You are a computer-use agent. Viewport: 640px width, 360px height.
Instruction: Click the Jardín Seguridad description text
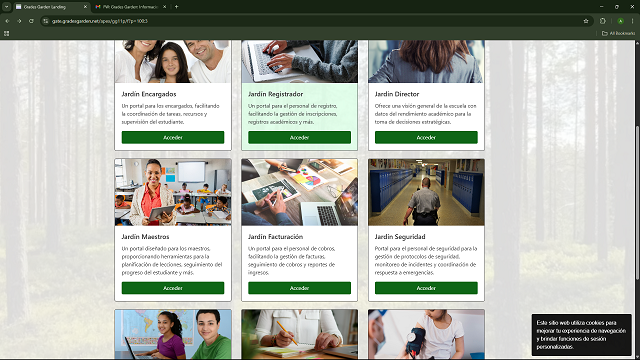click(426, 260)
